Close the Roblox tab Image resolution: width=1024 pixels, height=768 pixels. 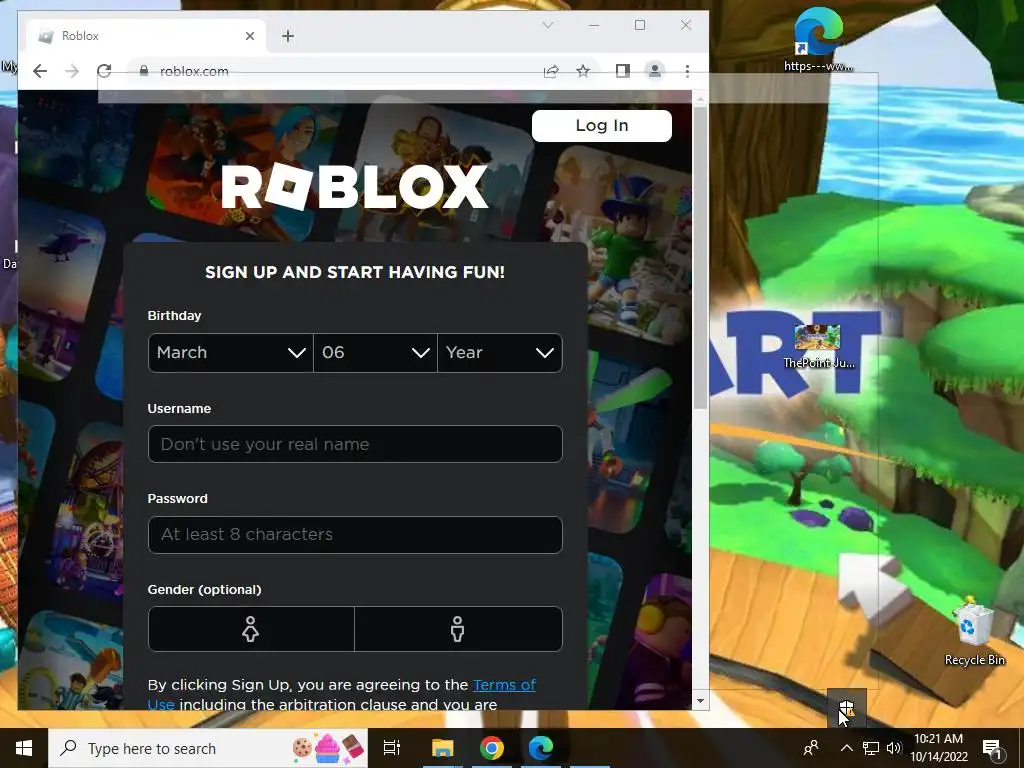tap(249, 36)
